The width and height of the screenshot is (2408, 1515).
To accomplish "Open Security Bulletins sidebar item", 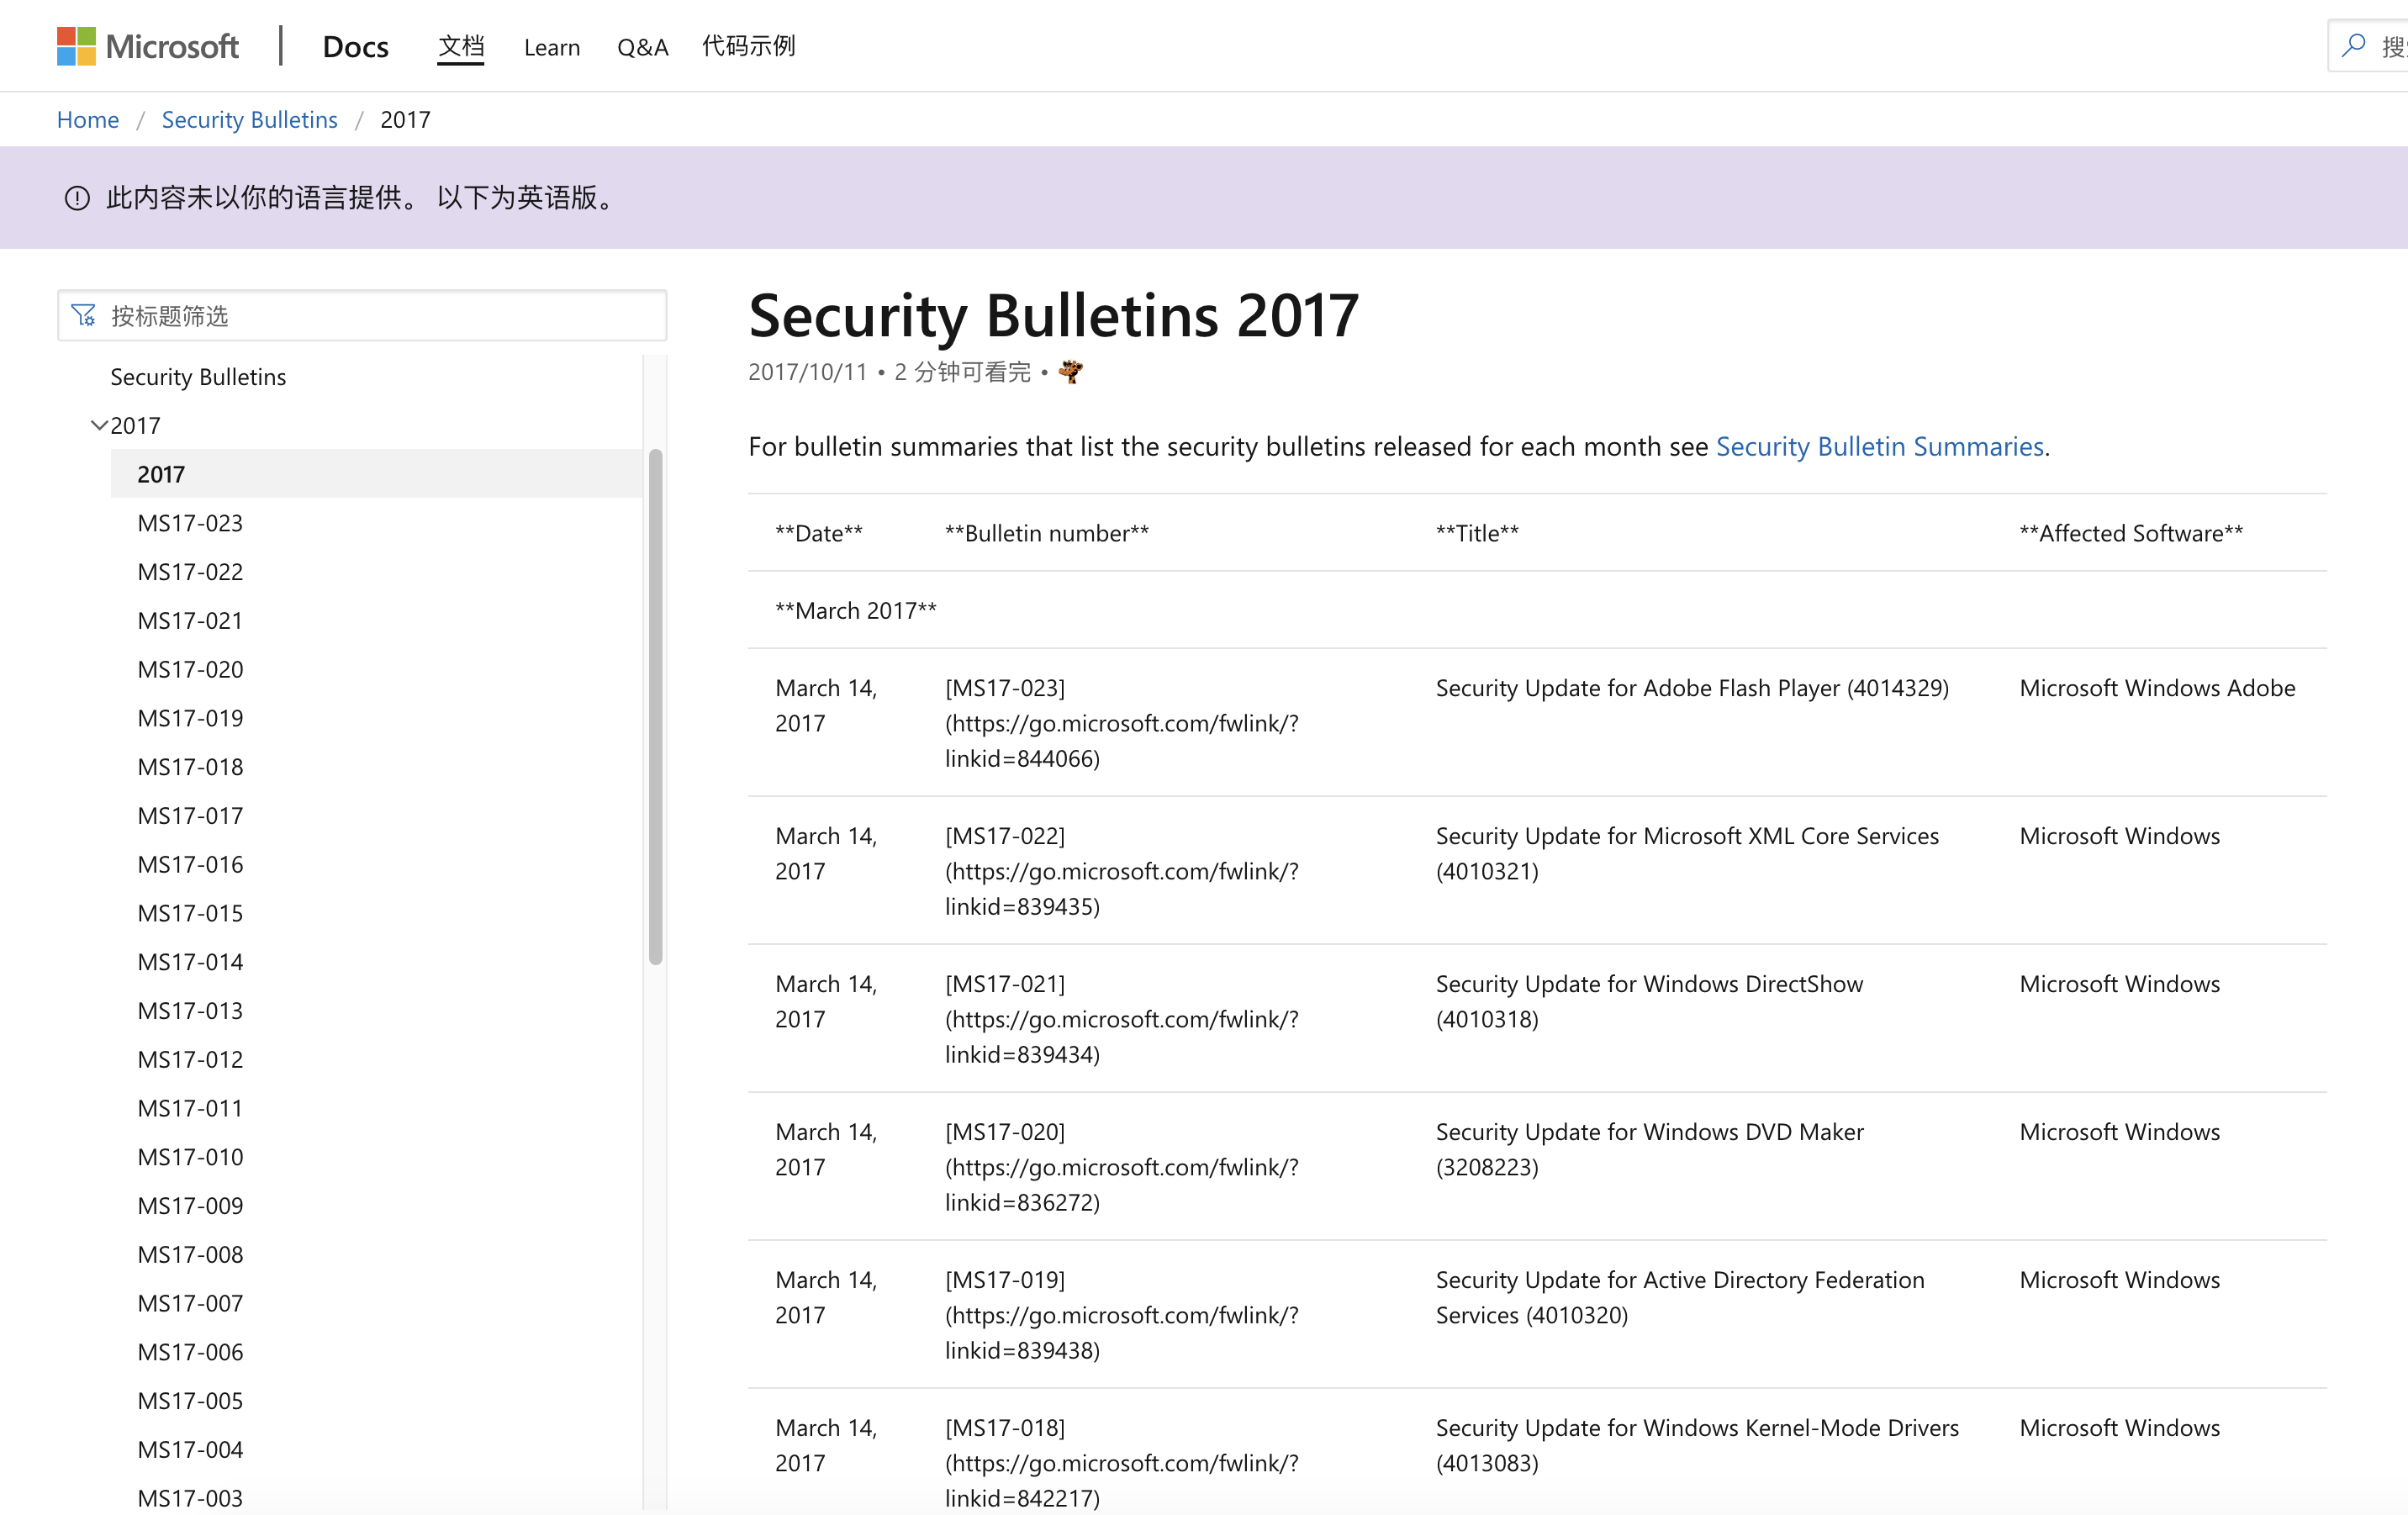I will (198, 377).
